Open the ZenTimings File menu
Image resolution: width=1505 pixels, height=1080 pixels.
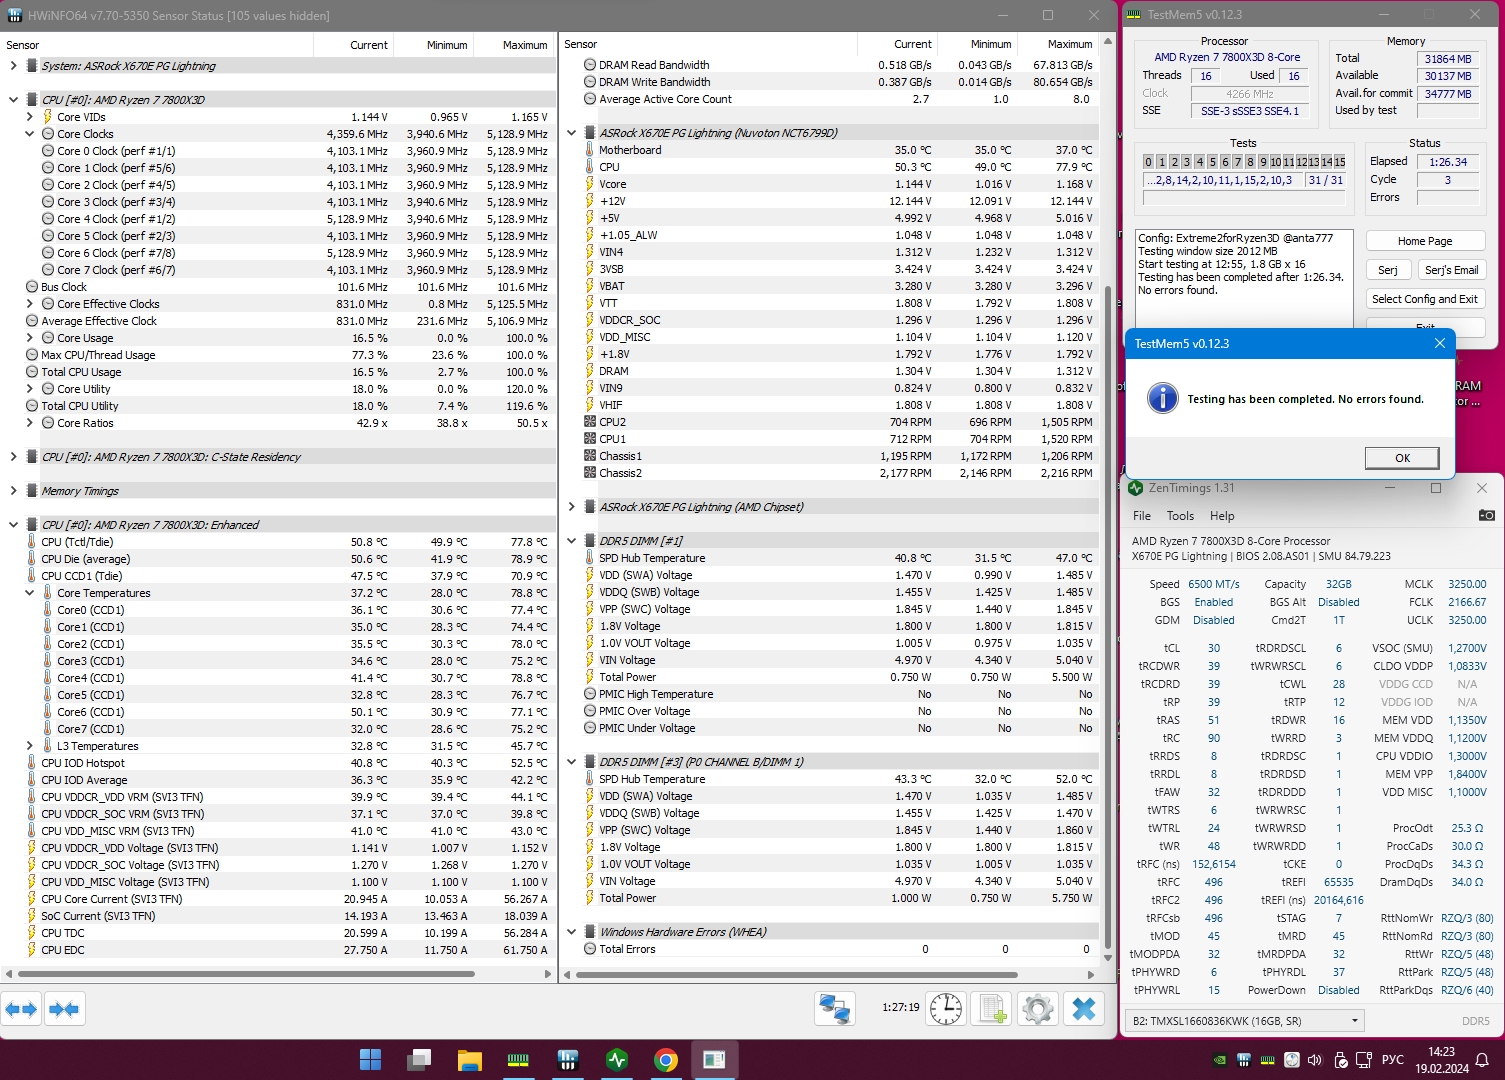click(1142, 516)
